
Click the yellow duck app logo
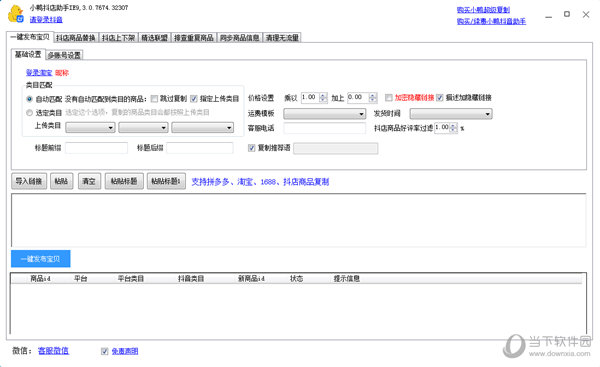click(16, 13)
